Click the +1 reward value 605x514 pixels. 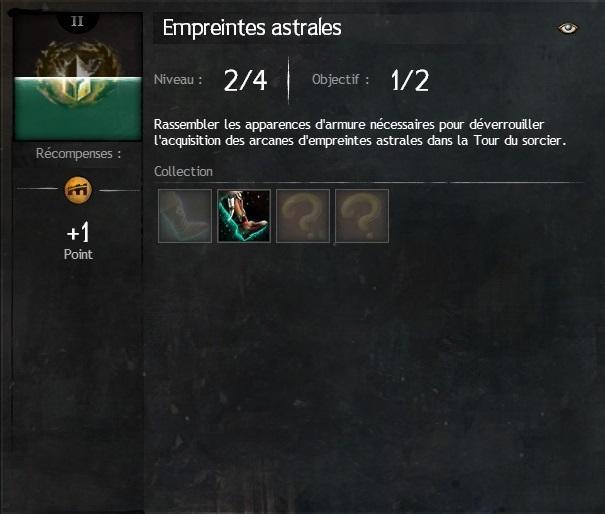pos(78,232)
